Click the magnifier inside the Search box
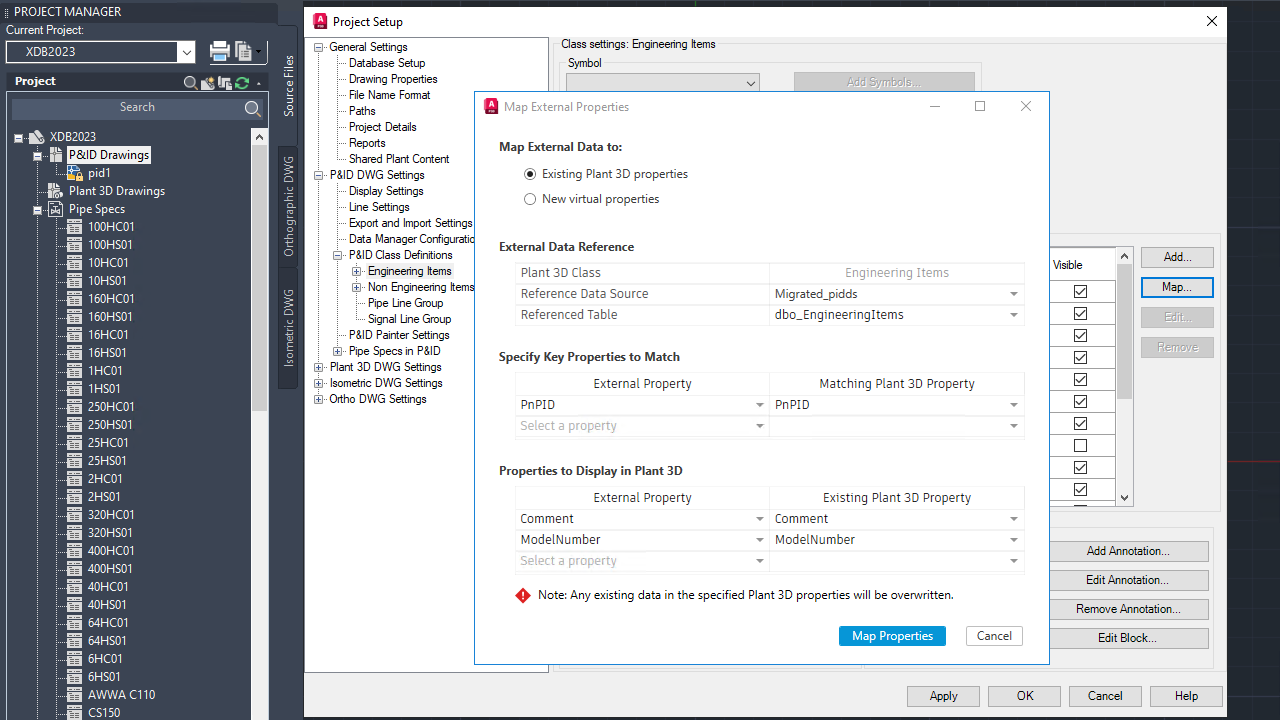Viewport: 1280px width, 720px height. [252, 108]
